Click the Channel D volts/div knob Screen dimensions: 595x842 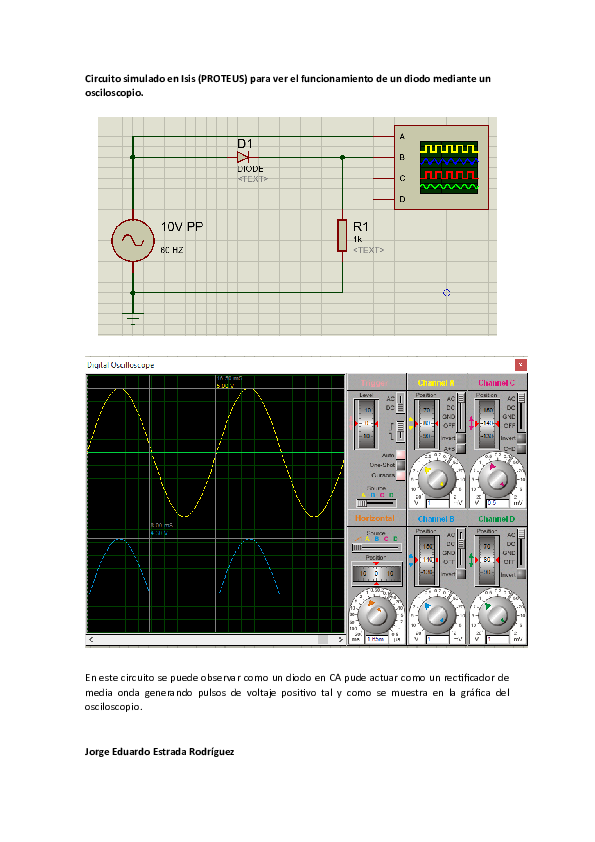point(497,615)
